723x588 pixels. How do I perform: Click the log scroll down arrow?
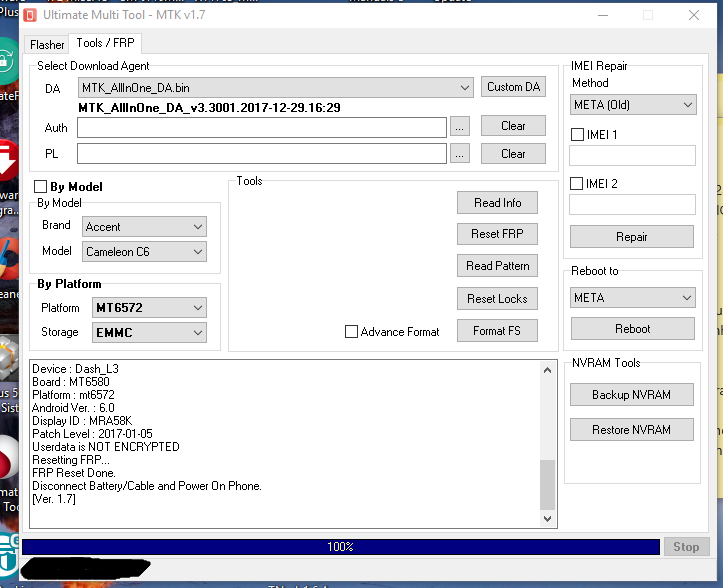tap(547, 518)
